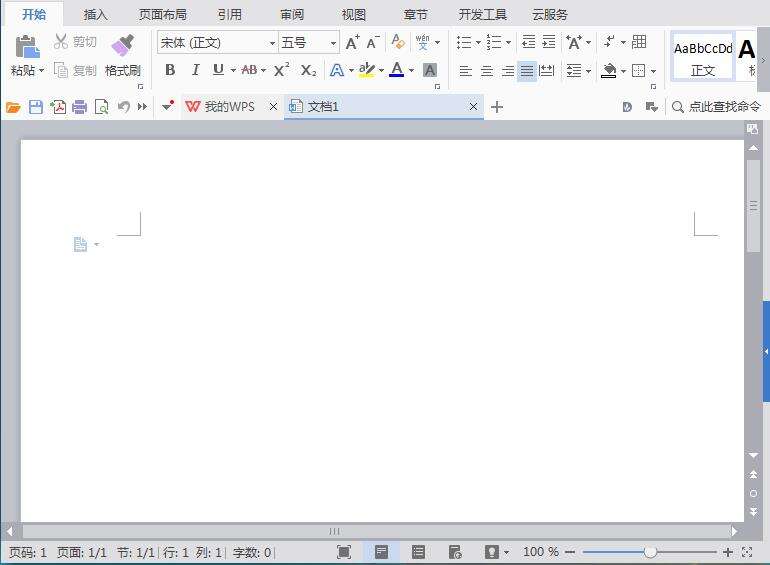Viewport: 770px width, 565px height.
Task: Toggle italic formatting
Action: [x=194, y=70]
